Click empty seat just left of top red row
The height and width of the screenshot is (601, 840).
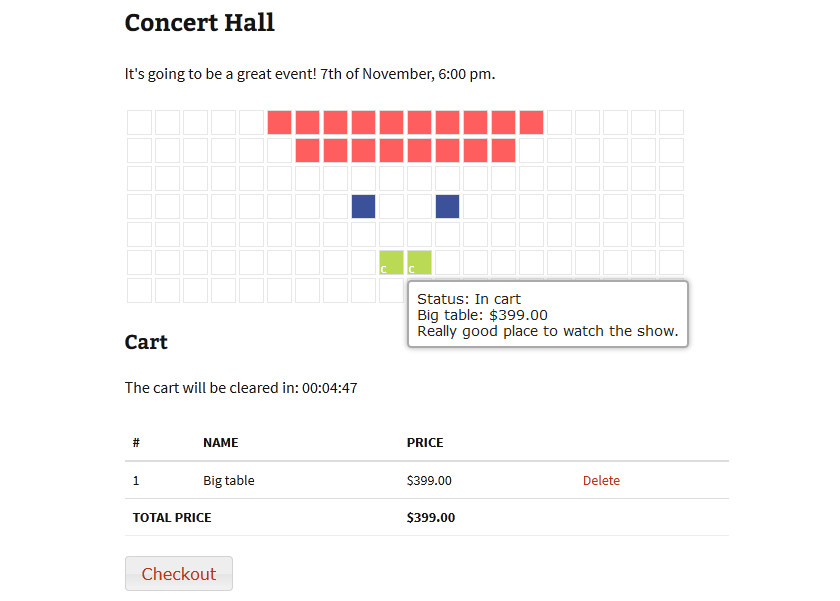click(251, 122)
